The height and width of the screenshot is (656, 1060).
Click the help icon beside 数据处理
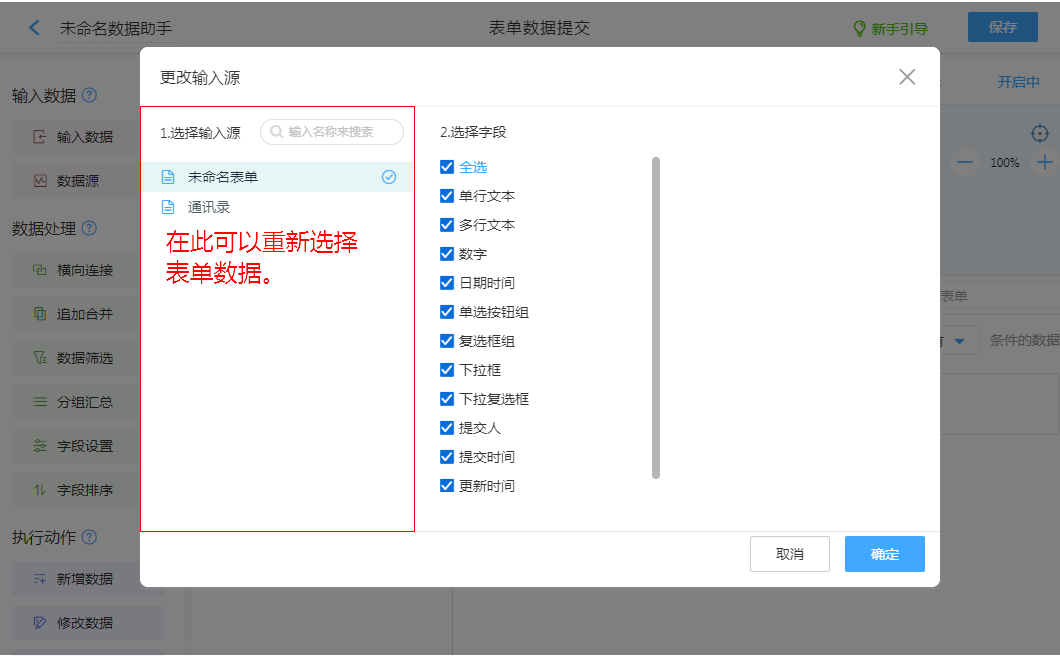tap(89, 228)
